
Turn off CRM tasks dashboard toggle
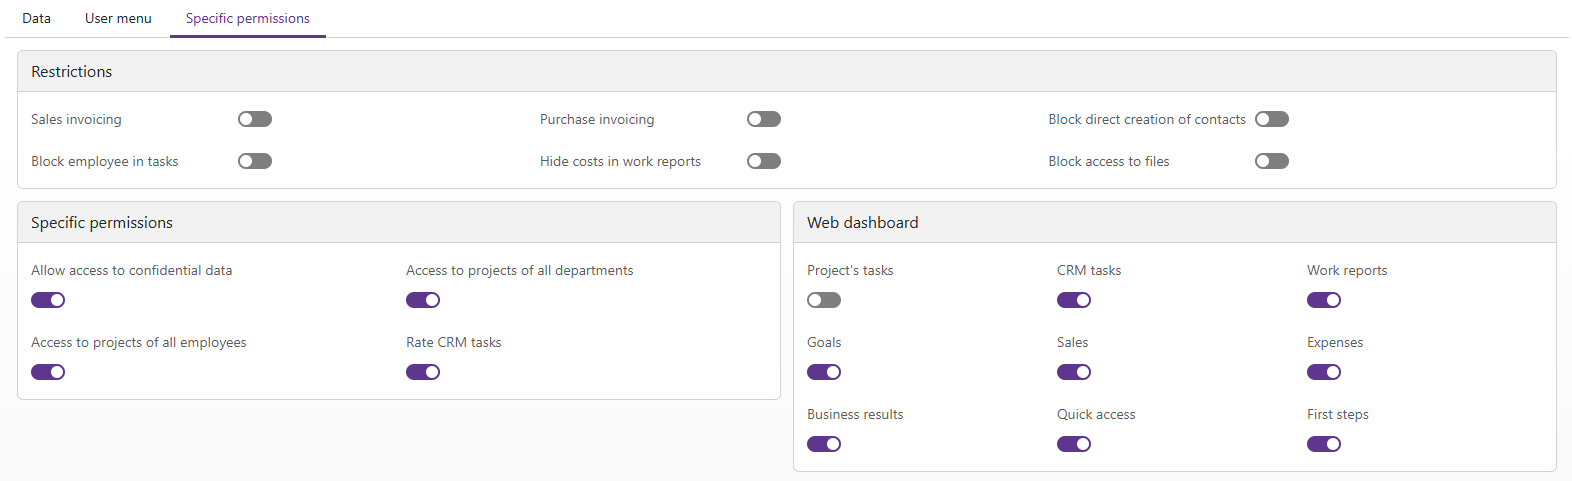(1074, 300)
